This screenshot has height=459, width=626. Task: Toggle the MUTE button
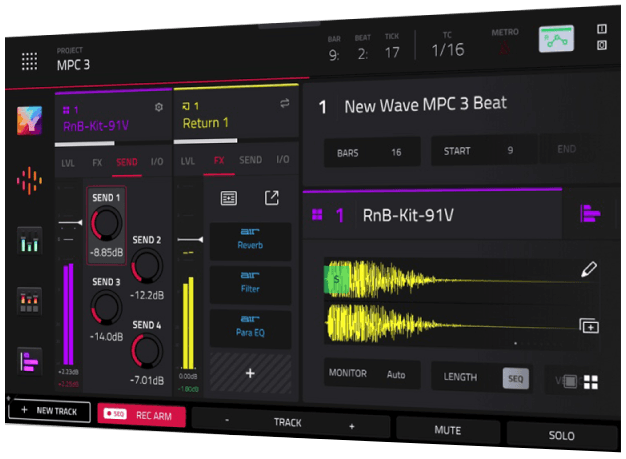(448, 430)
